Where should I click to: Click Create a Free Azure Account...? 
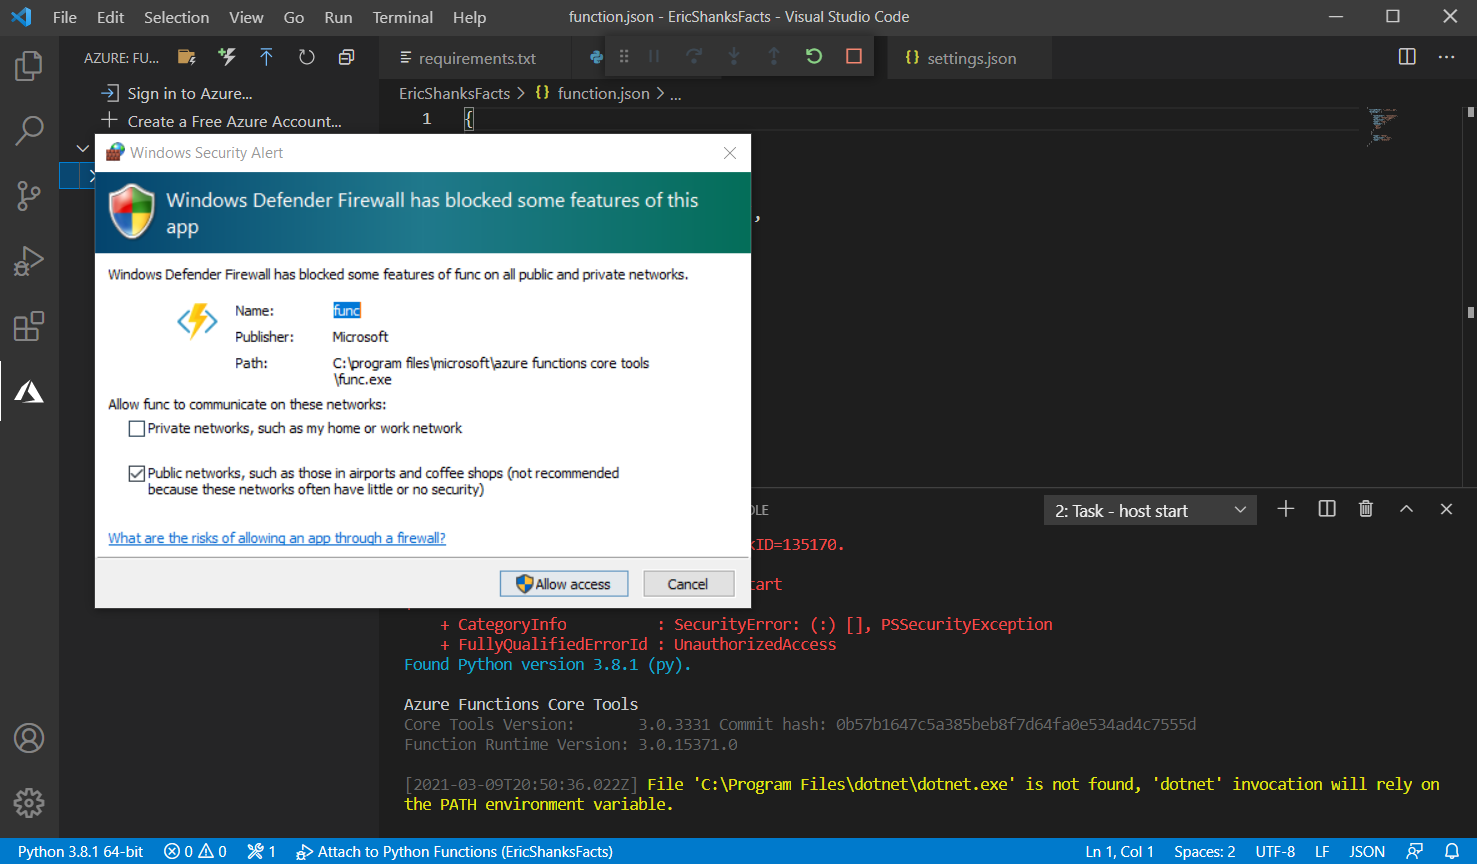[x=234, y=121]
